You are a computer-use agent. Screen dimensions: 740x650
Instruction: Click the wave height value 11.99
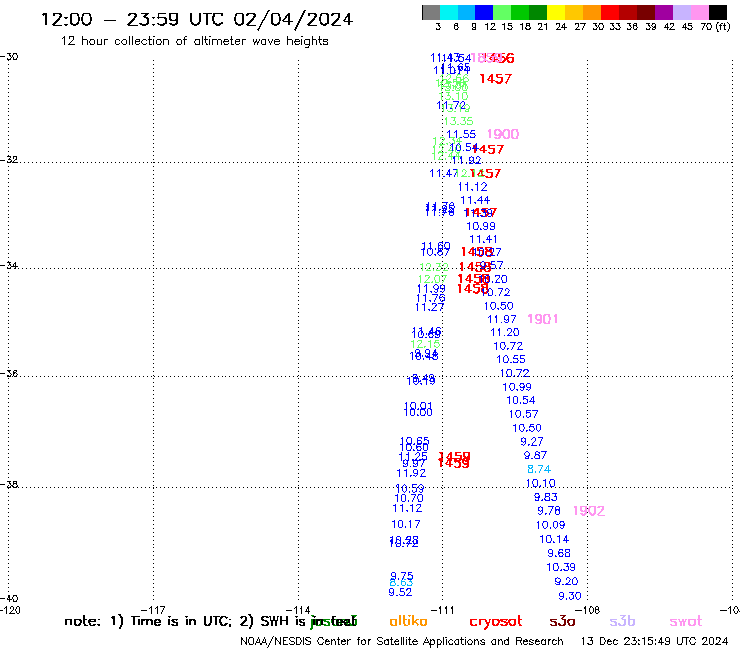431,289
